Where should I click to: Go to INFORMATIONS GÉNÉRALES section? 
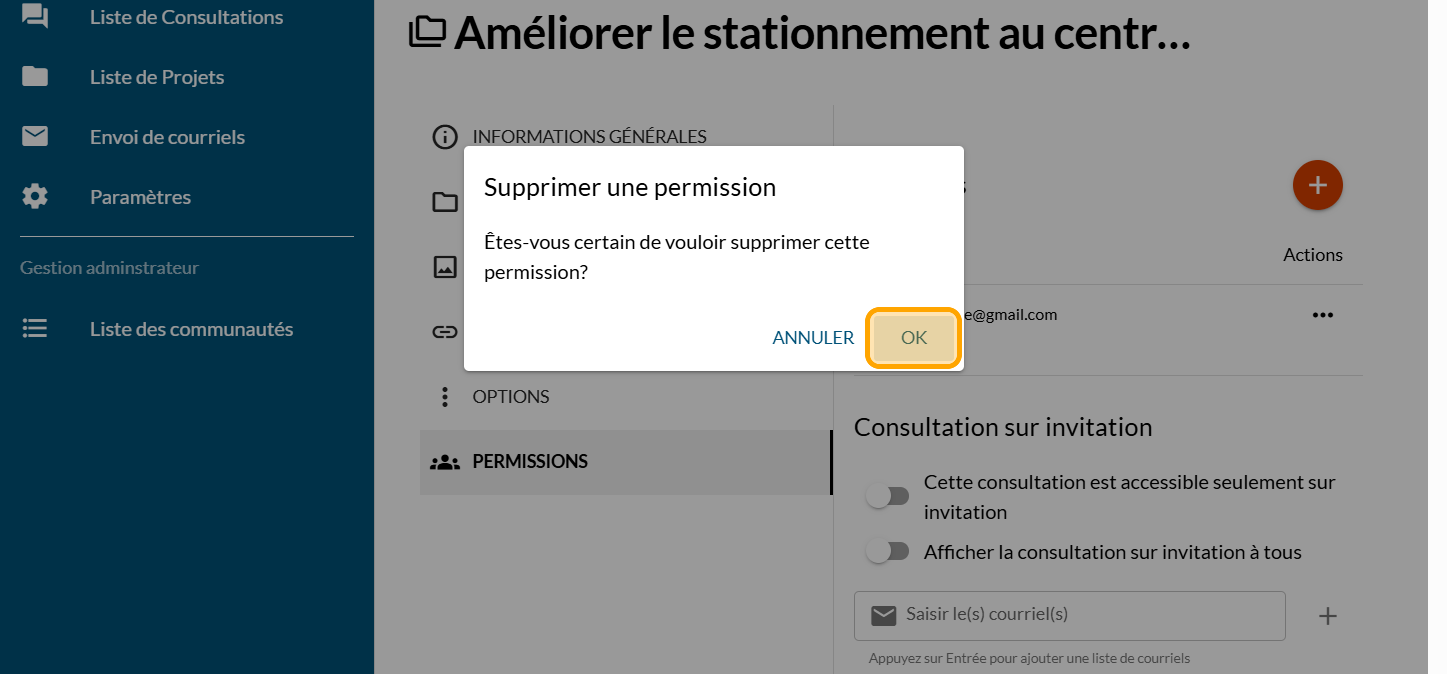tap(589, 137)
